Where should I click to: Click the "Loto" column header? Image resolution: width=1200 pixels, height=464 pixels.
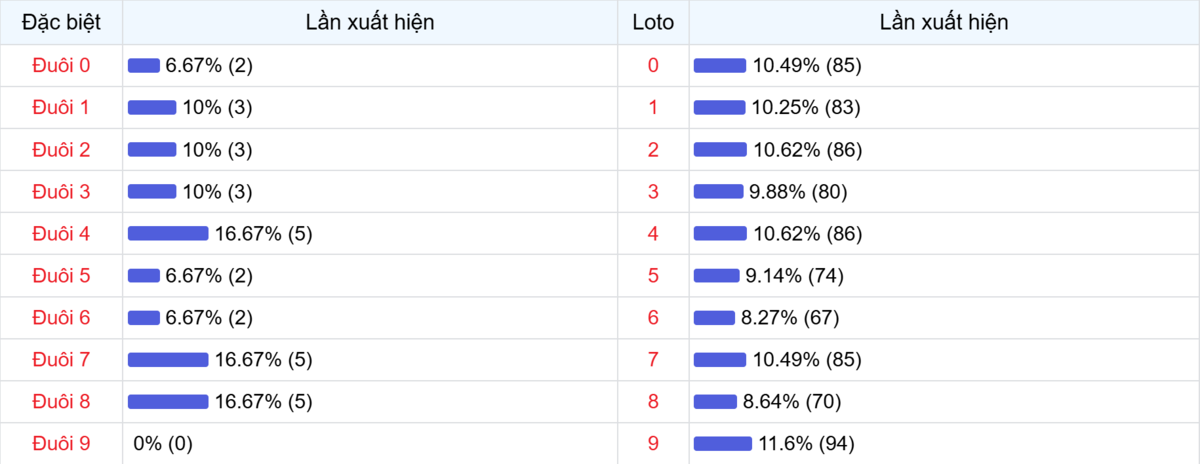(x=653, y=22)
